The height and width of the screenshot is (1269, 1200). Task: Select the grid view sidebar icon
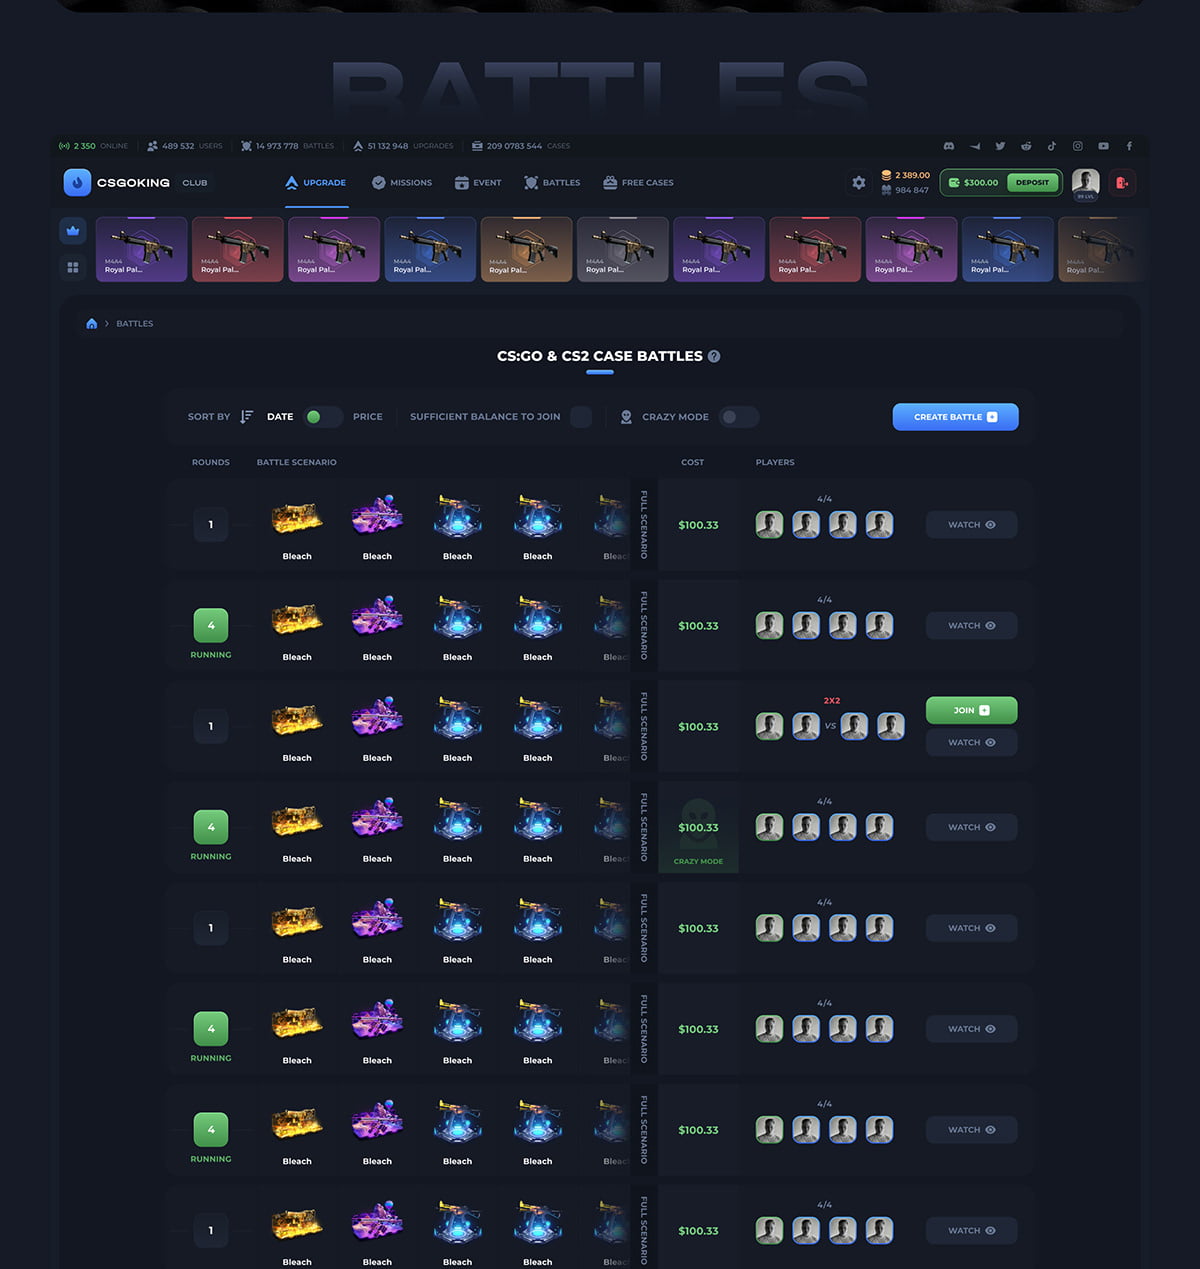click(73, 267)
